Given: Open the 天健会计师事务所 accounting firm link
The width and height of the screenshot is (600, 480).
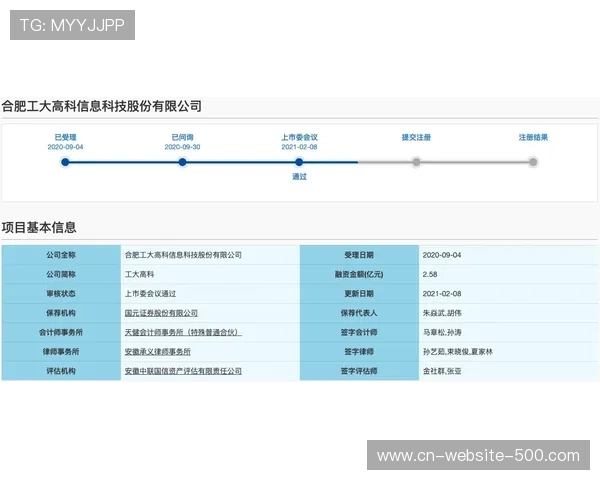Looking at the screenshot, I should tap(183, 332).
